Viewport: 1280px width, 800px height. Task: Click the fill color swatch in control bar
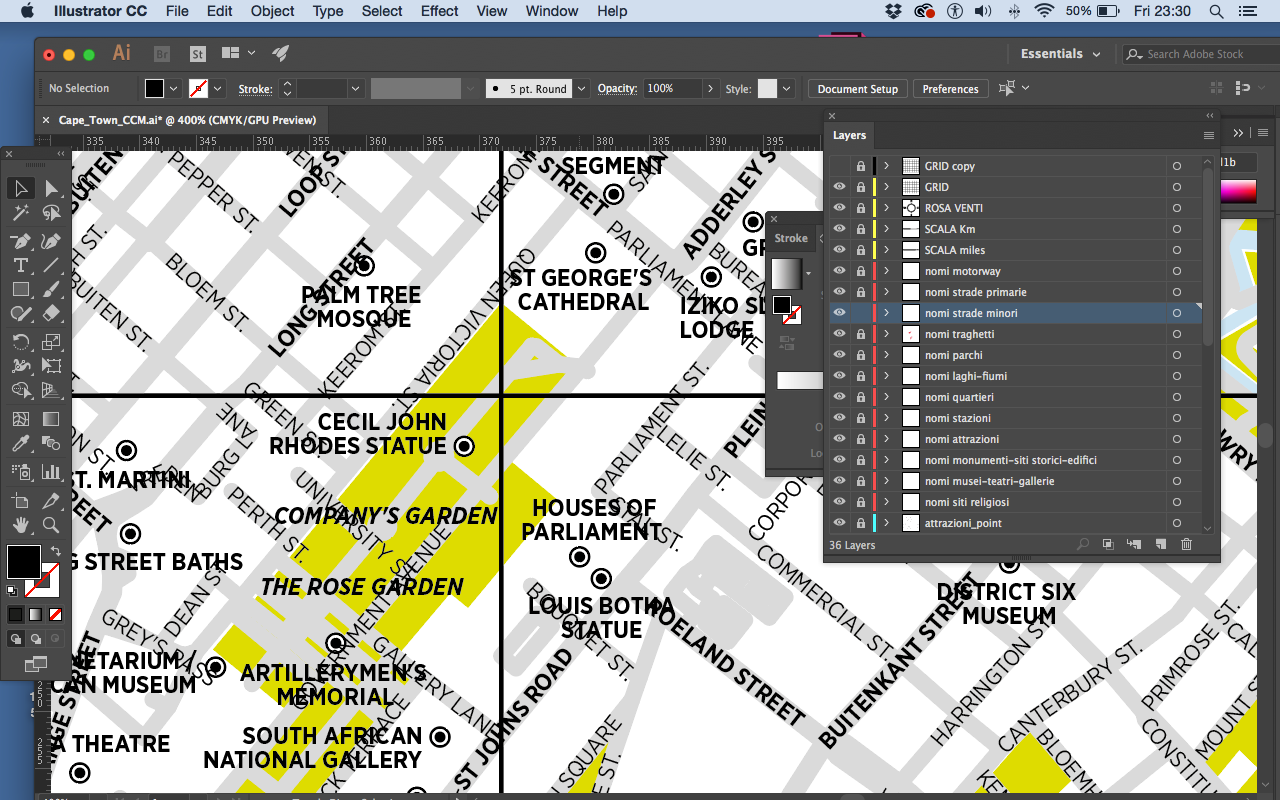(x=154, y=89)
